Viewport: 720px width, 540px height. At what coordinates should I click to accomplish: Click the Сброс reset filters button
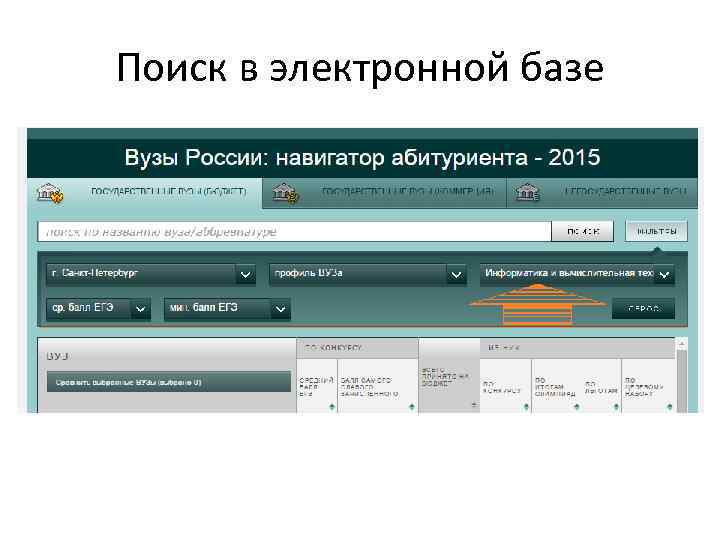click(x=643, y=309)
